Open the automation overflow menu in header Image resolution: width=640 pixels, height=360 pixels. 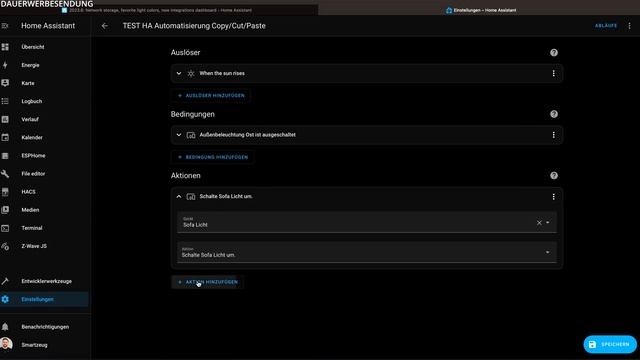(629, 26)
